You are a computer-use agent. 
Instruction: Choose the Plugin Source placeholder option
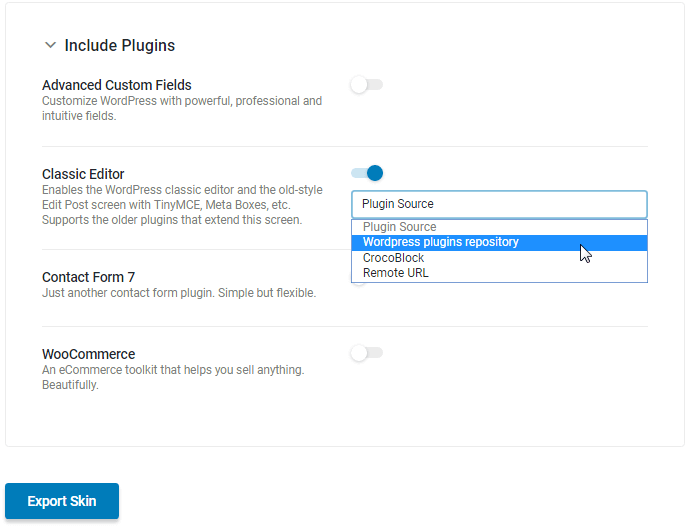click(499, 227)
